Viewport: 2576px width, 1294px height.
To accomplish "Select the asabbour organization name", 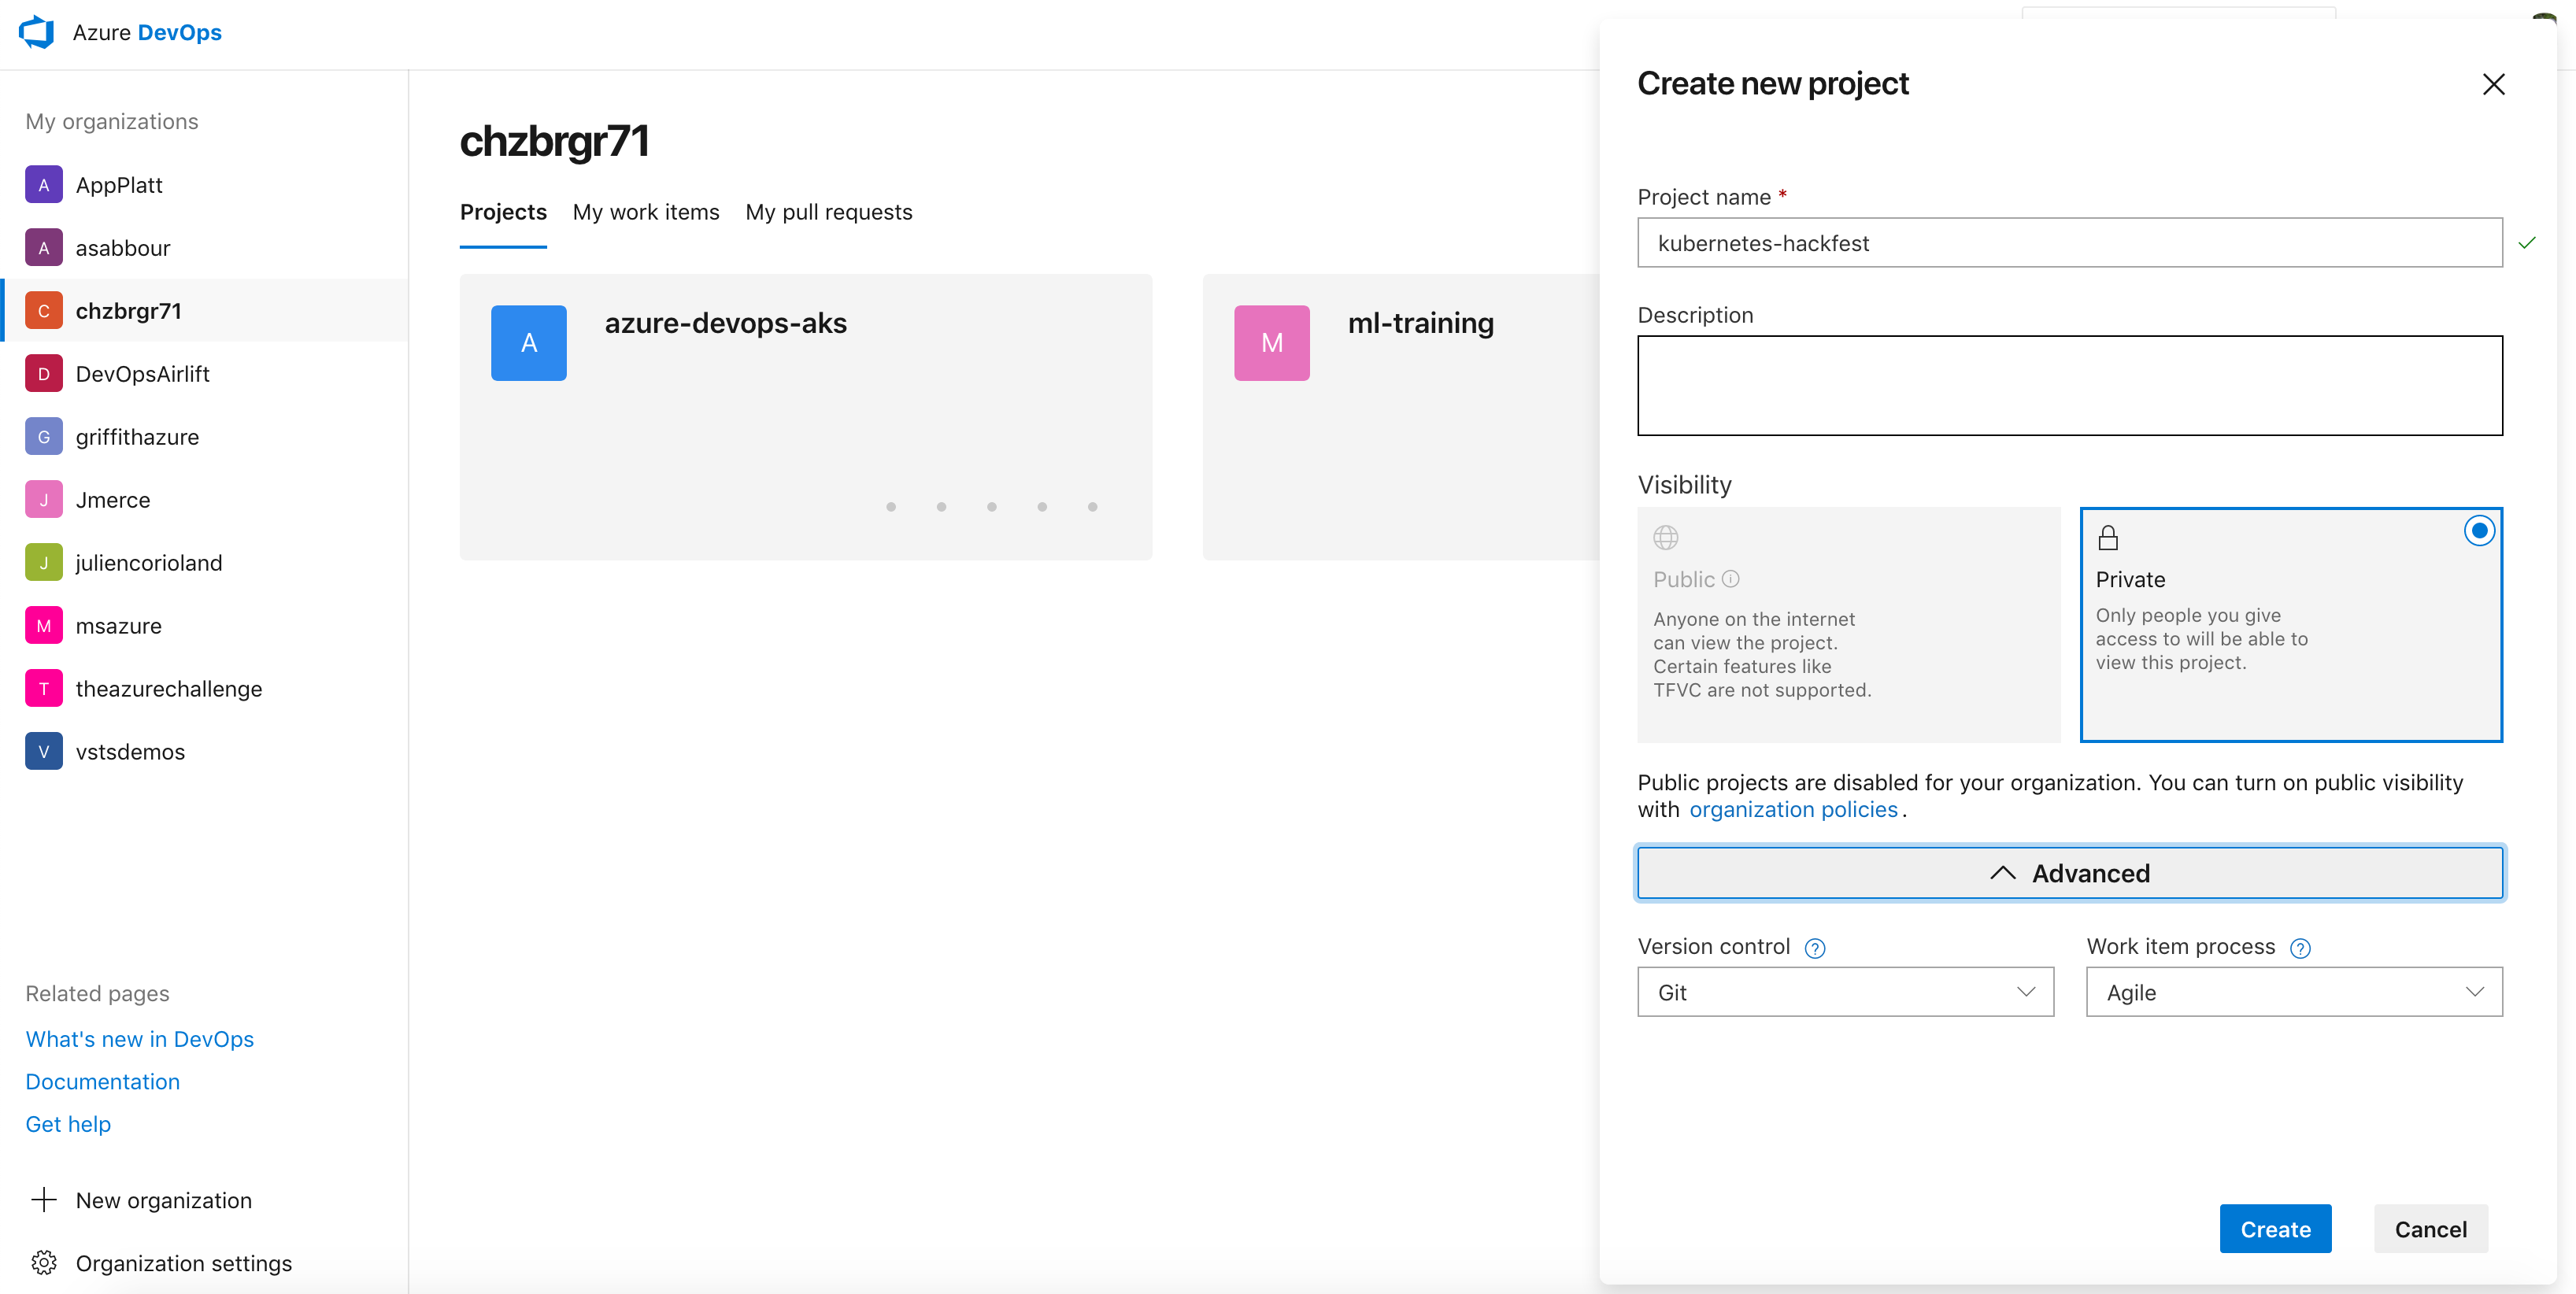I will (123, 248).
